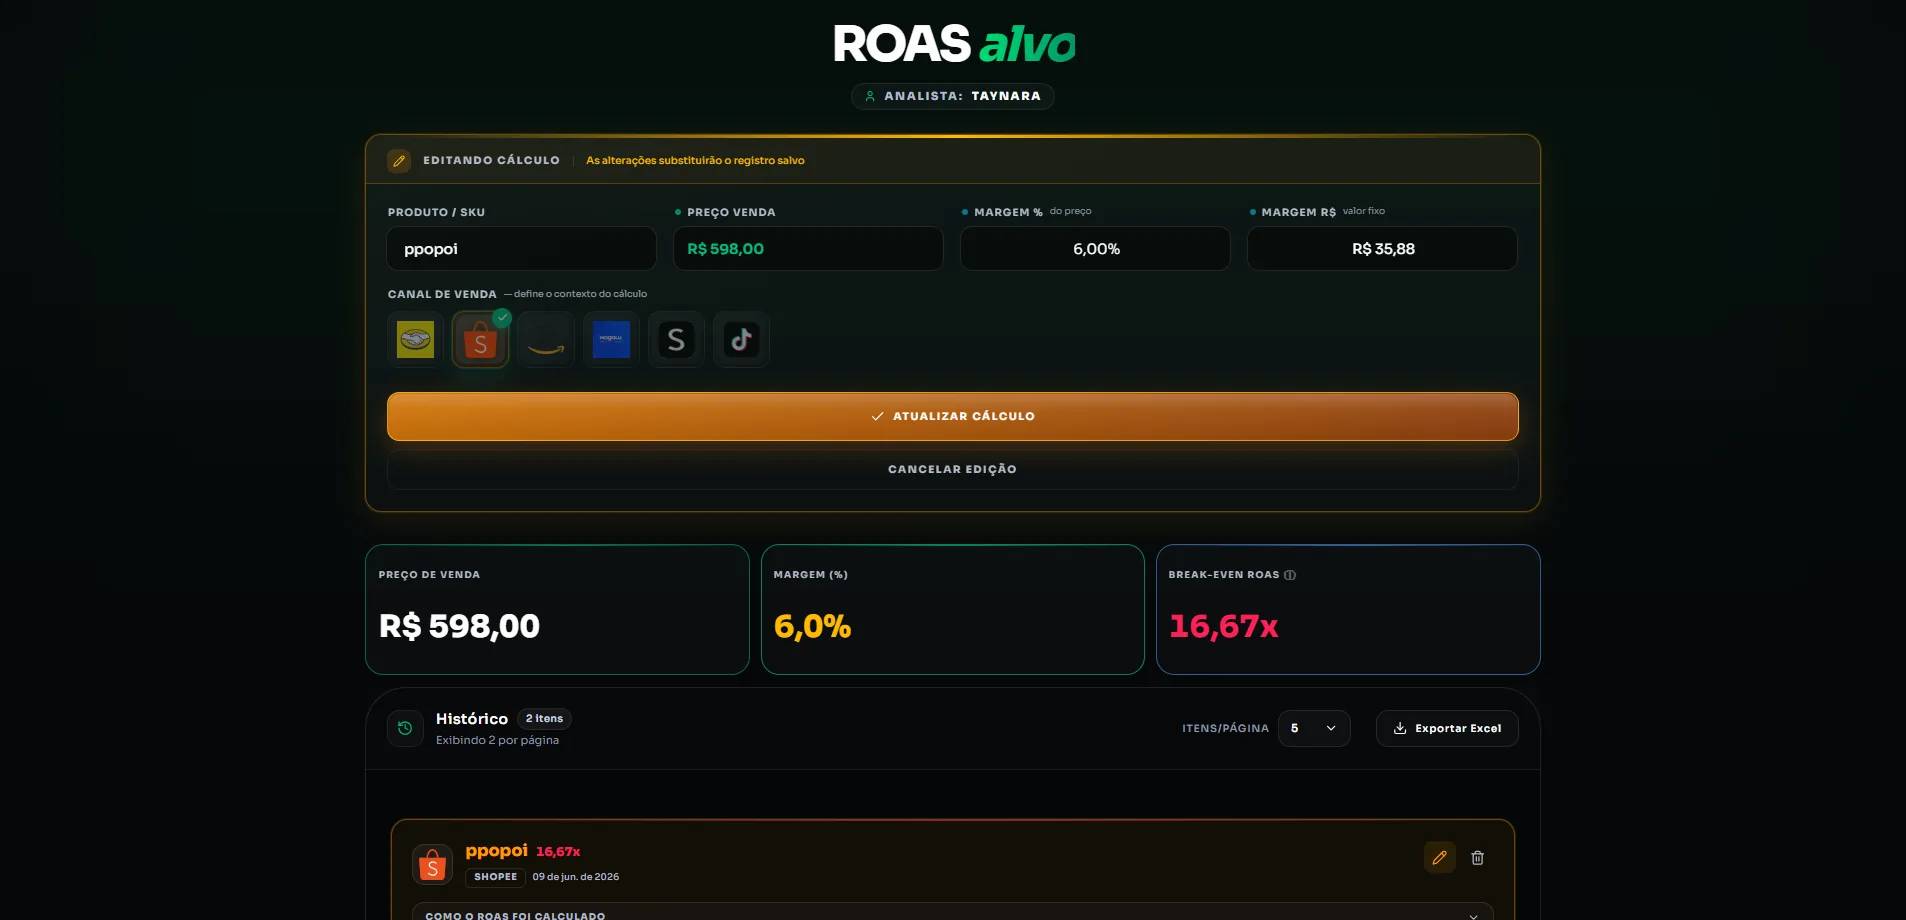This screenshot has height=920, width=1906.
Task: Click the ROAS alvo logo
Action: tap(954, 44)
